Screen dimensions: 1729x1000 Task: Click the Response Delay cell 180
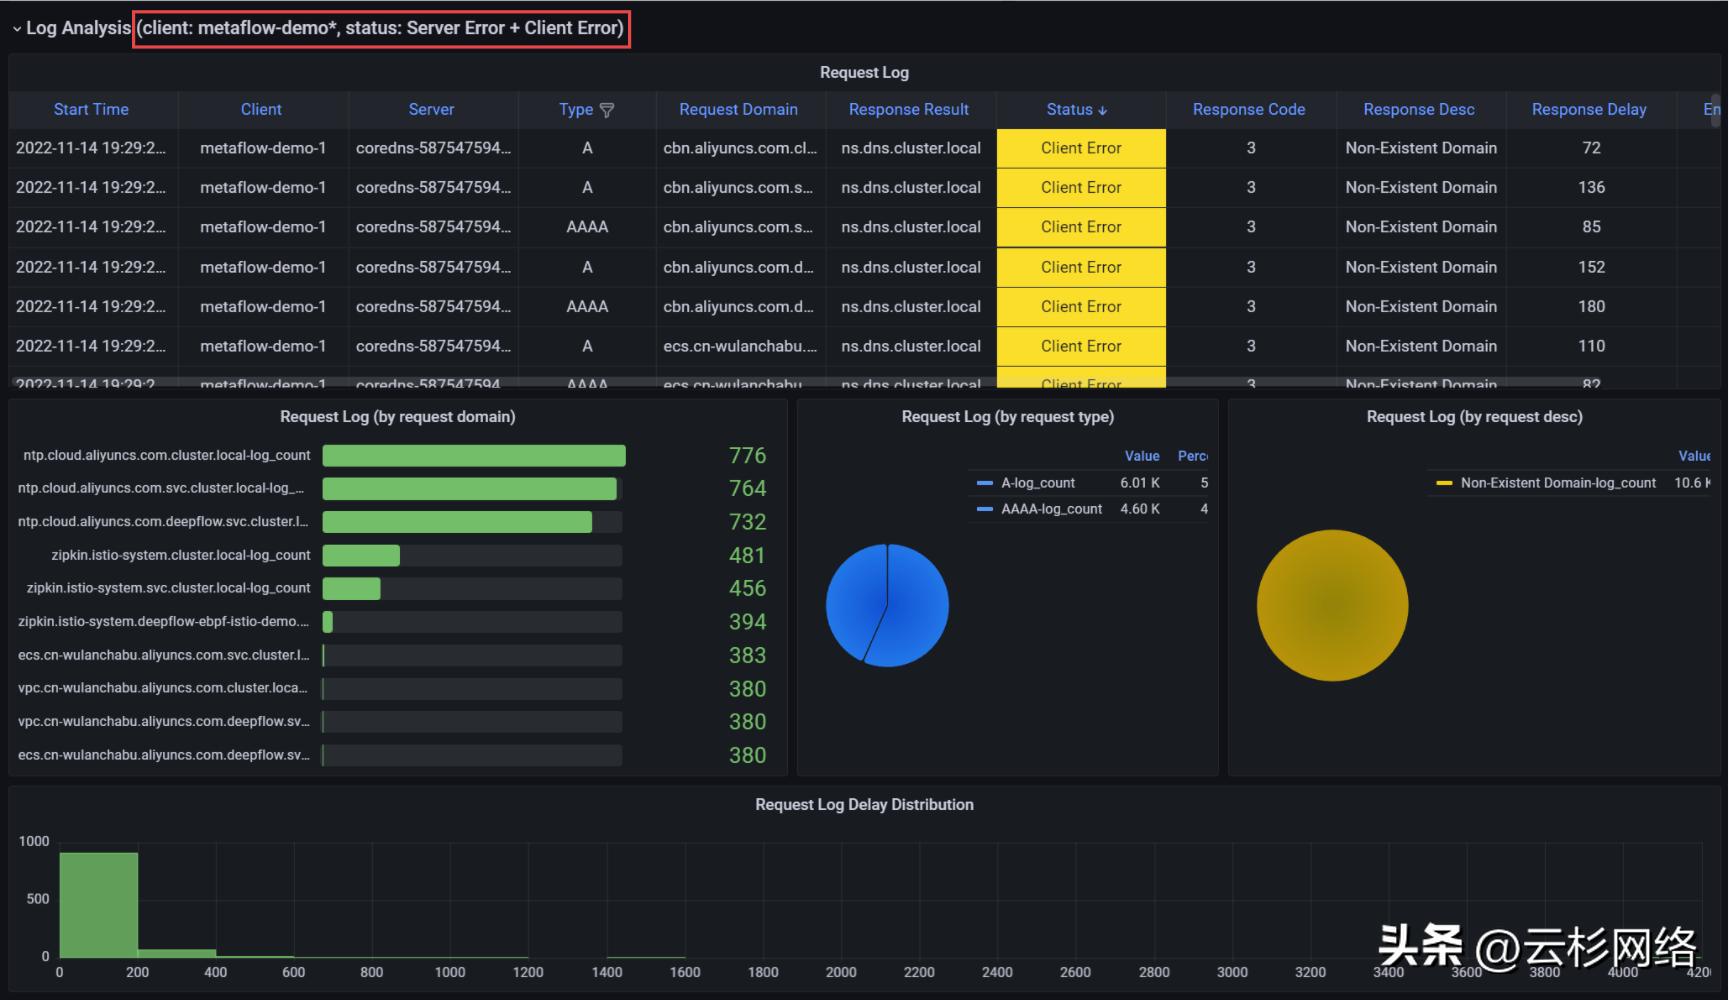(1591, 306)
